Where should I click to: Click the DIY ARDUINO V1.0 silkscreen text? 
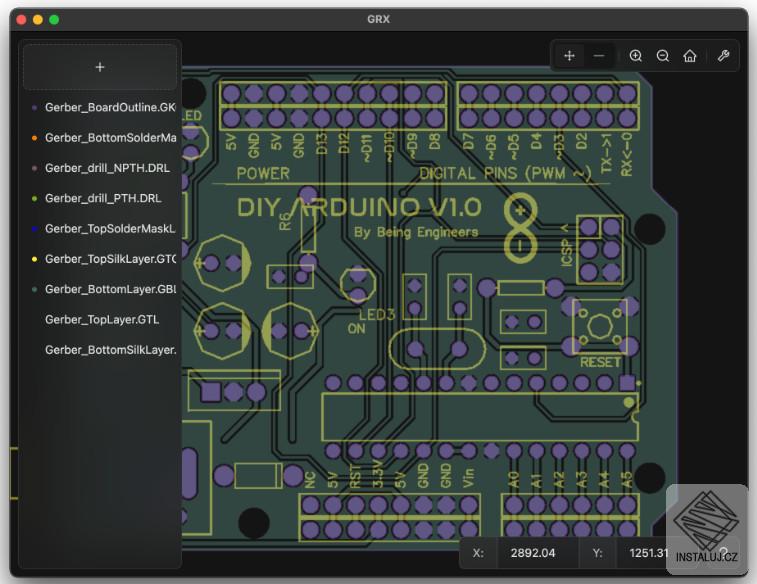tap(359, 208)
